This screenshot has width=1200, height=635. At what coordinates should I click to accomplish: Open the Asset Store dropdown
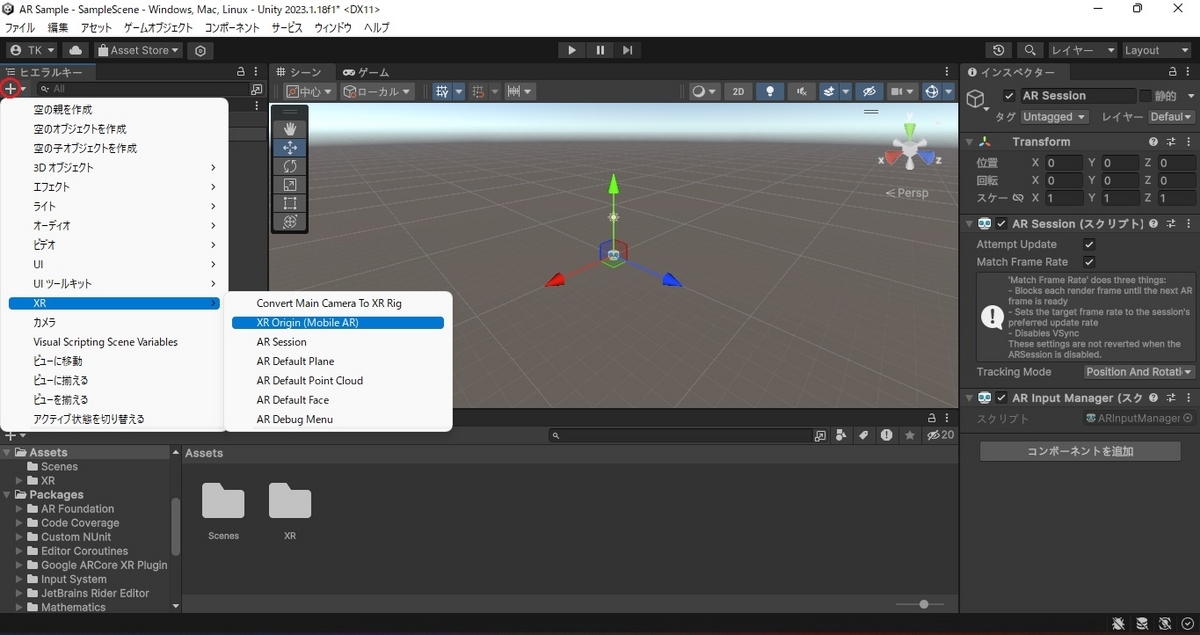click(139, 50)
